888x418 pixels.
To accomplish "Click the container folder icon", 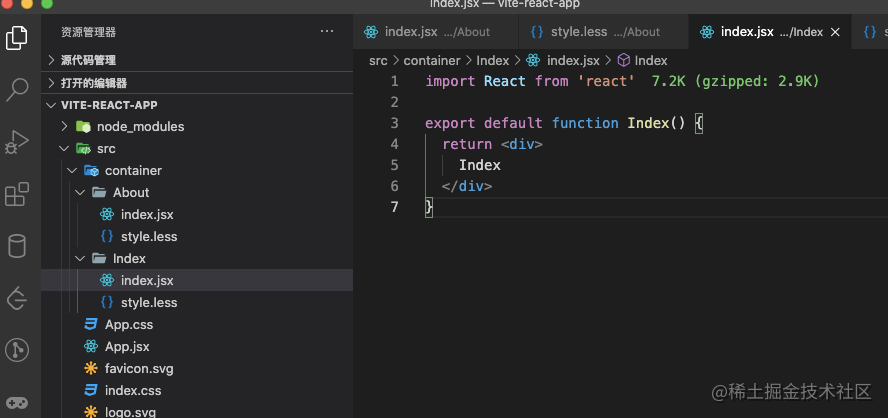I will 91,170.
